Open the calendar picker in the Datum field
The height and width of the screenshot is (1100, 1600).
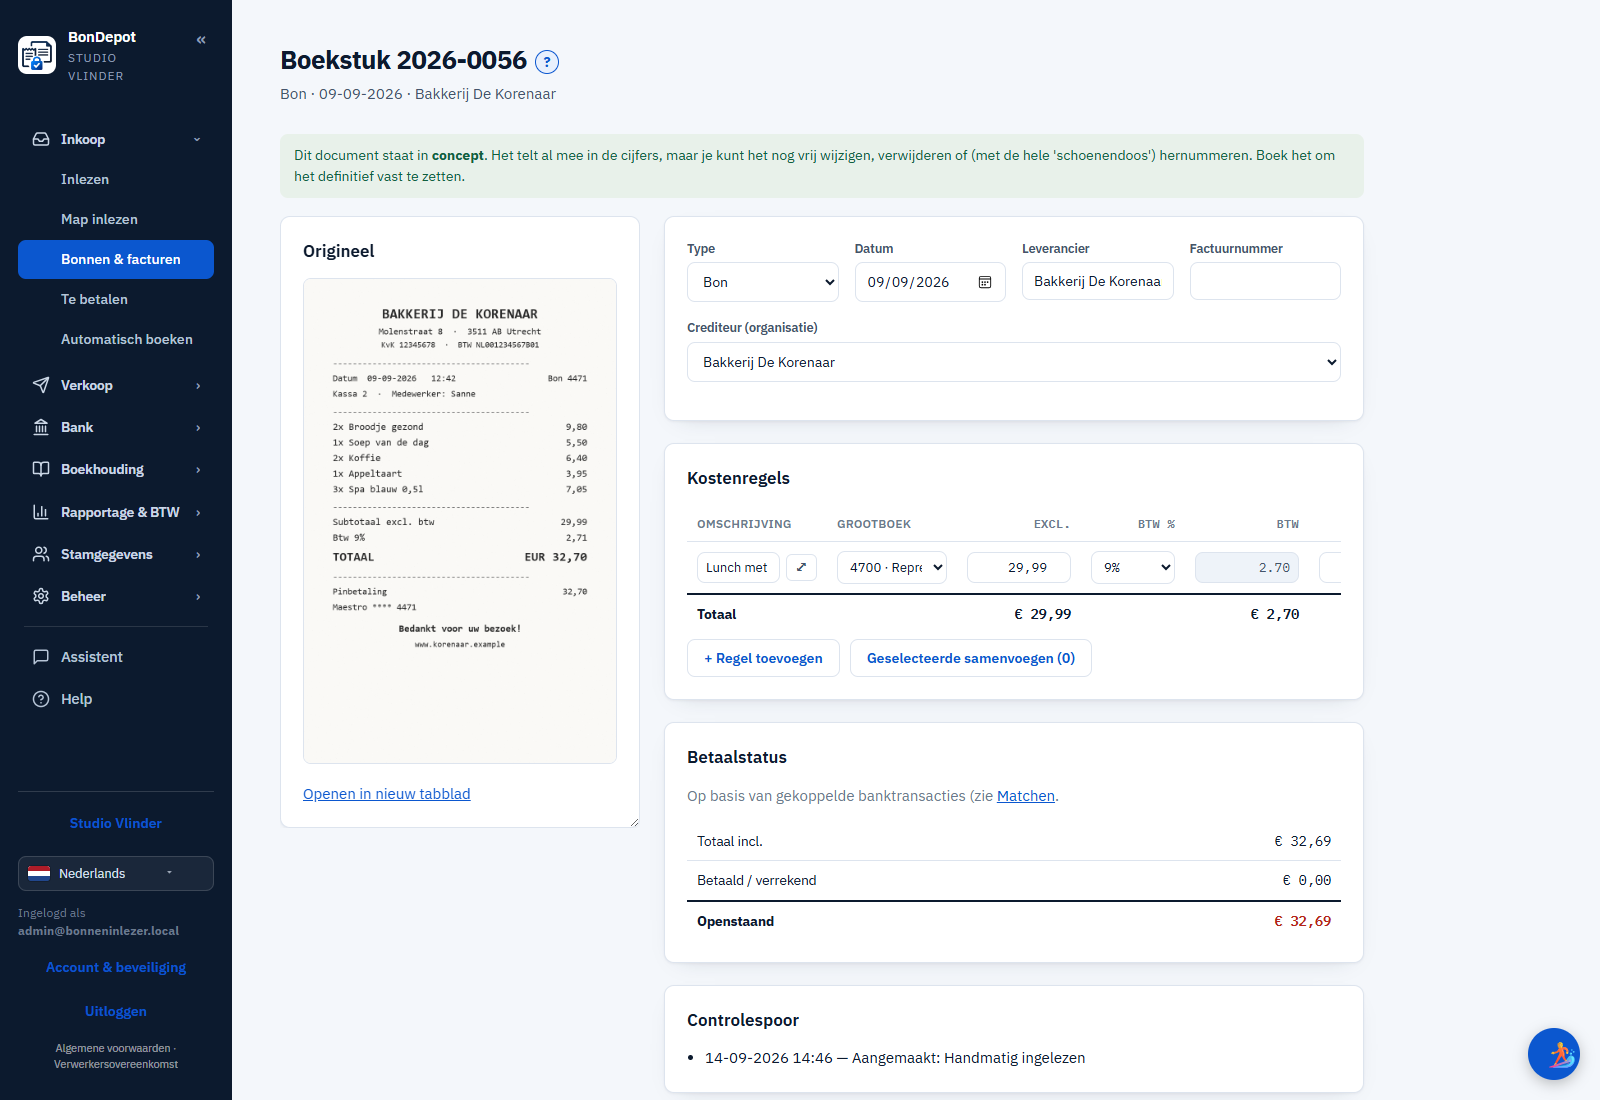[985, 282]
